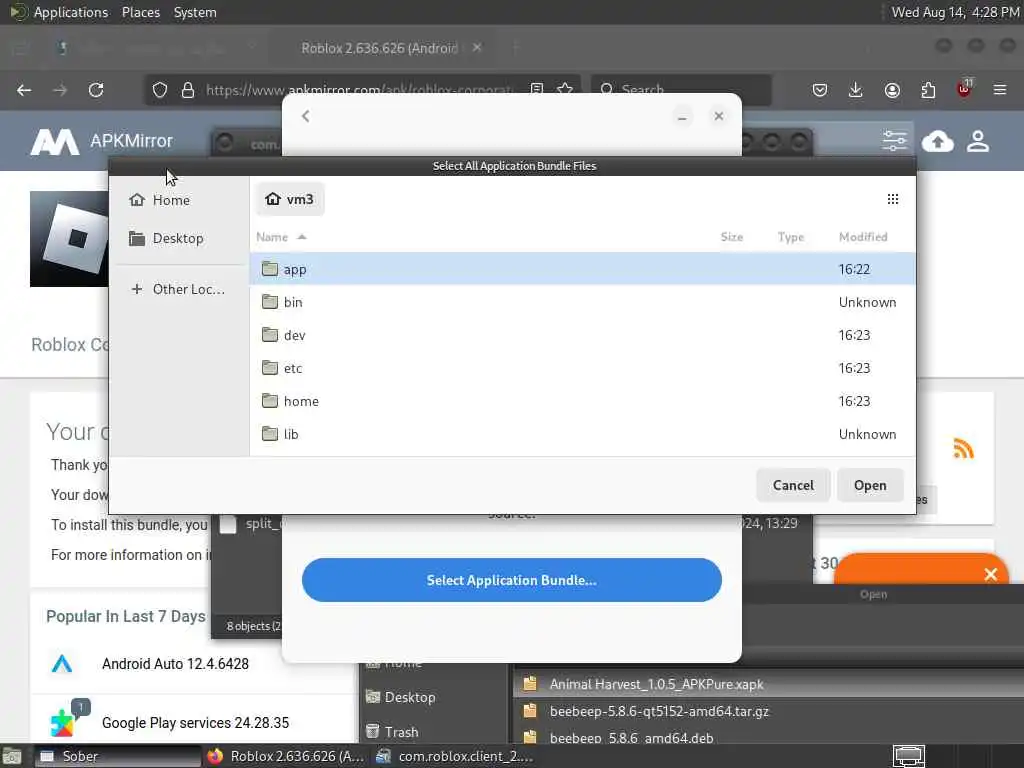Click the Firefox Search field
This screenshot has width=1024, height=768.
681,89
